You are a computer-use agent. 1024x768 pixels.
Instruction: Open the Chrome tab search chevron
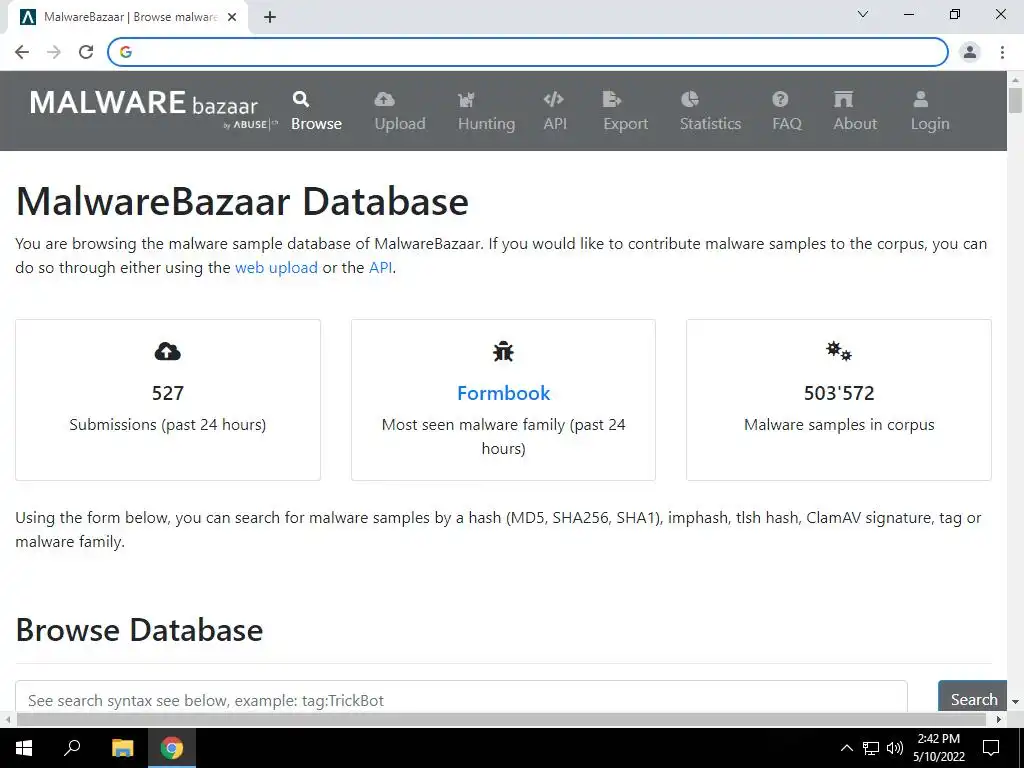click(x=863, y=14)
